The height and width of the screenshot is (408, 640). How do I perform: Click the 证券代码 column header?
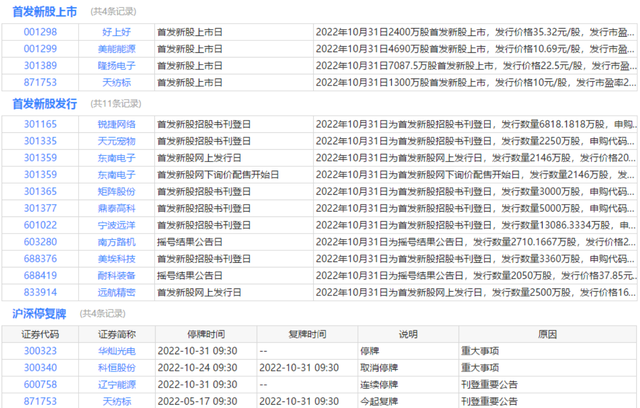pos(40,334)
